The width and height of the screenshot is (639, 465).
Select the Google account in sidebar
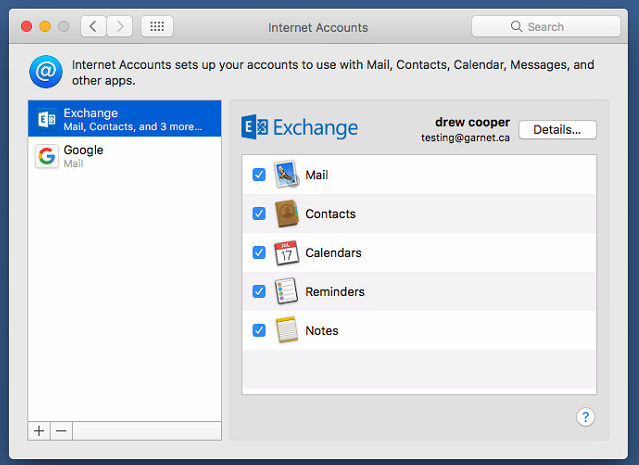coord(124,157)
